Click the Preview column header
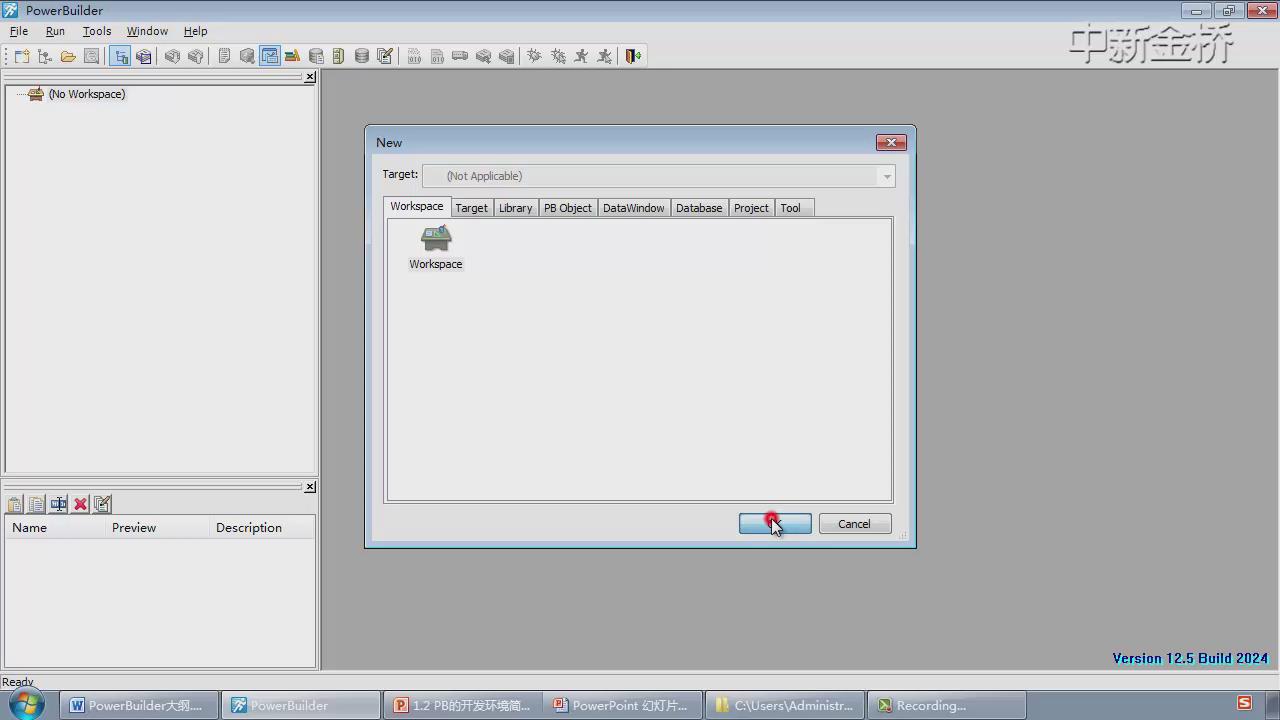The width and height of the screenshot is (1280, 720). pyautogui.click(x=157, y=528)
